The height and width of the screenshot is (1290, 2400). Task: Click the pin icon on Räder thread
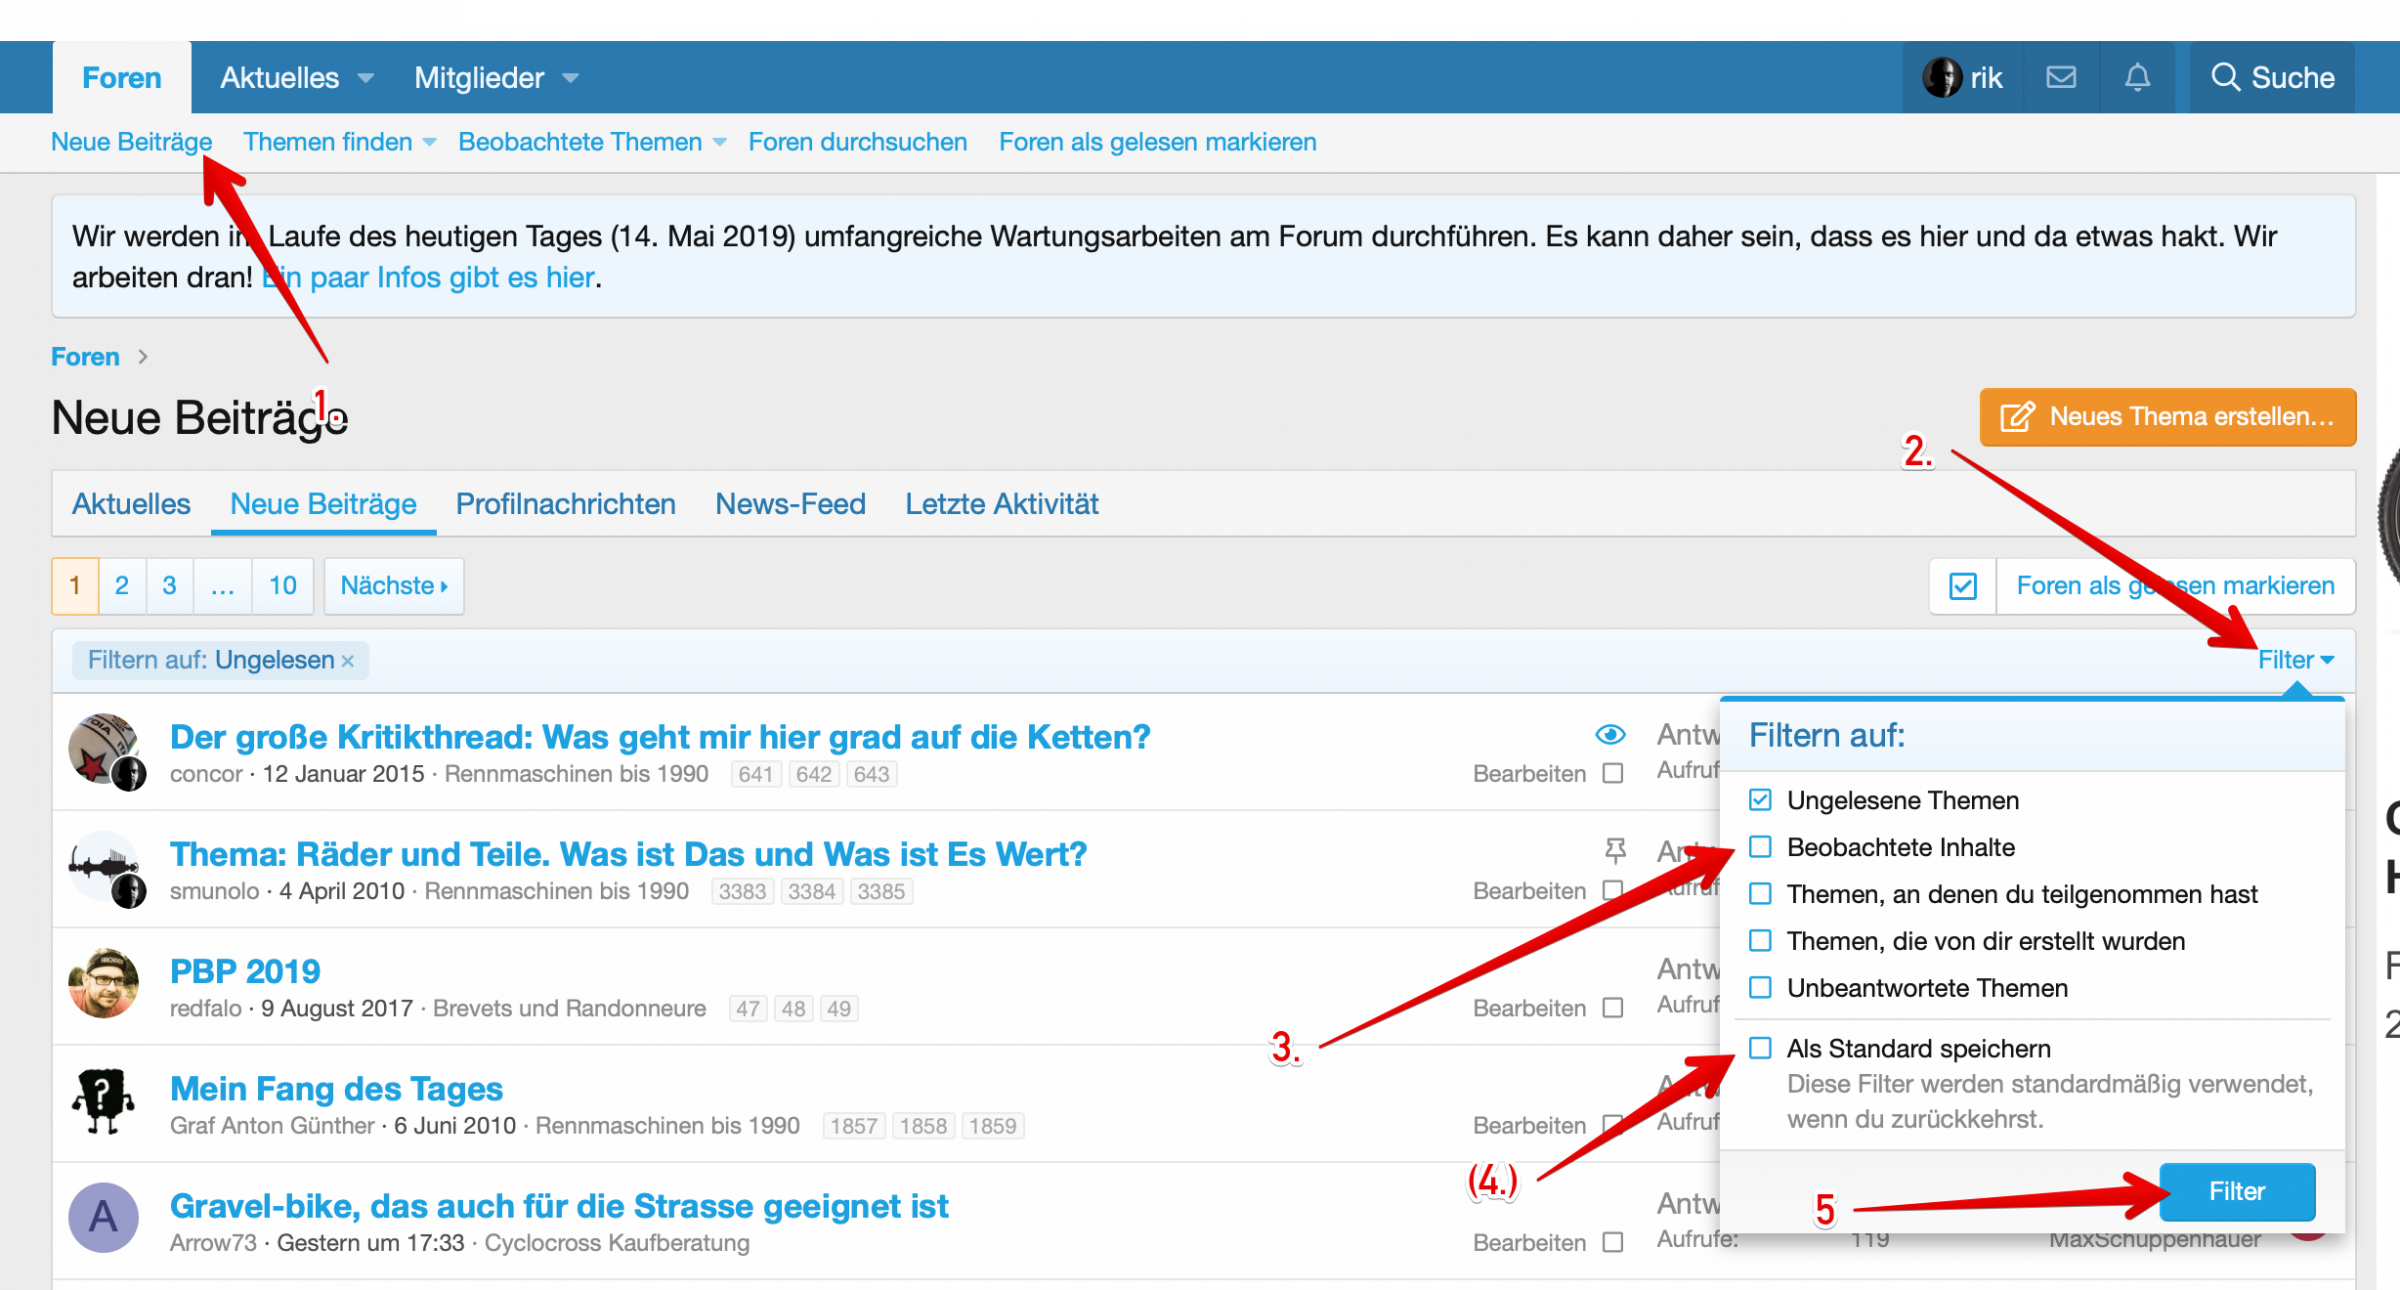tap(1614, 851)
